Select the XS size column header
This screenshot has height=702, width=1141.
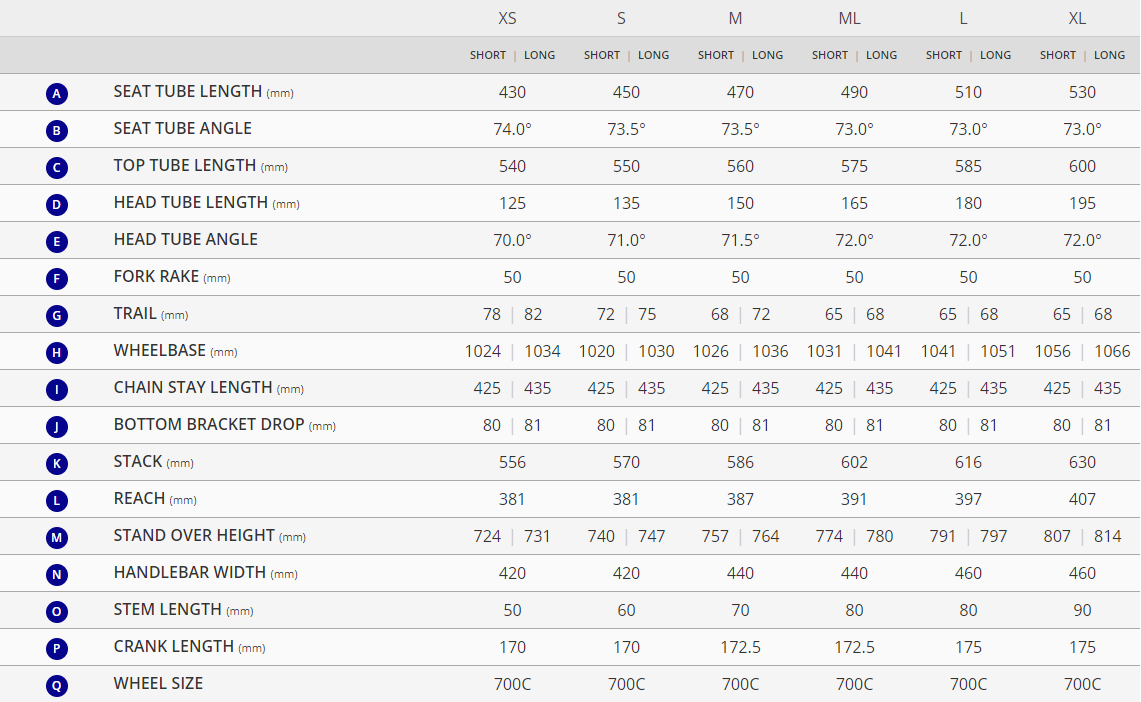tap(508, 19)
